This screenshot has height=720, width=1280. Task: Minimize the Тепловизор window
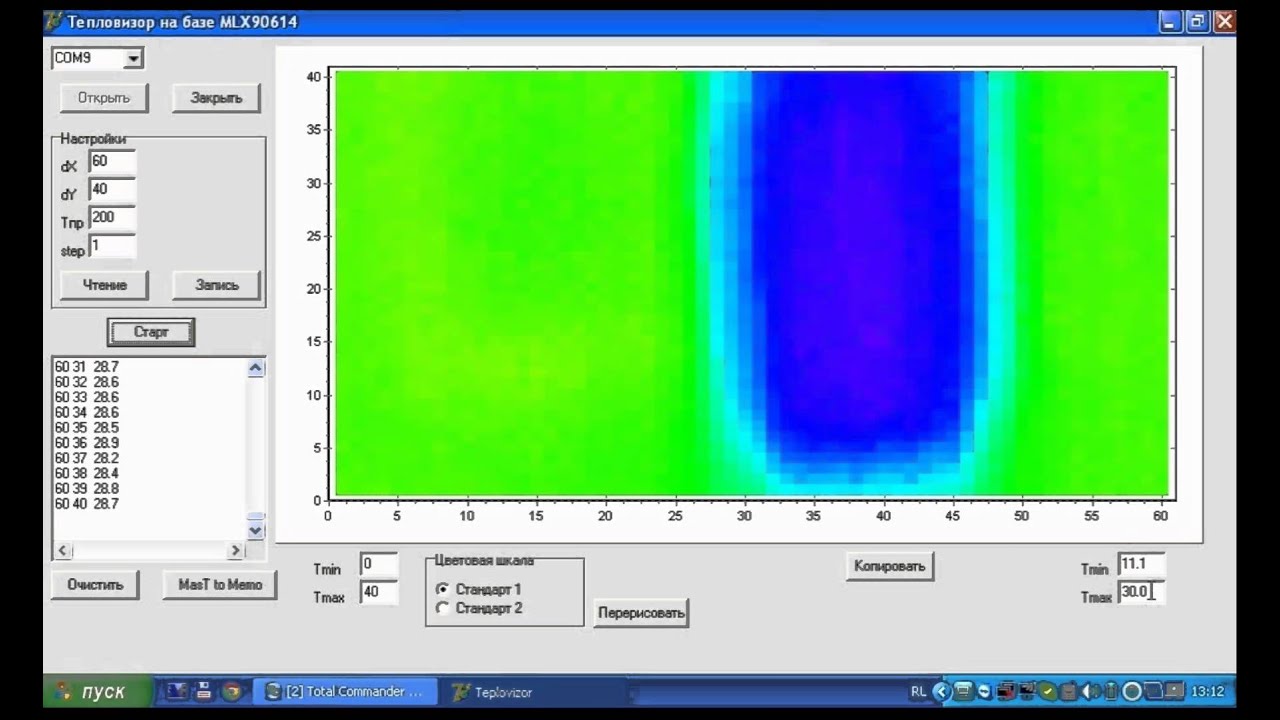[1172, 22]
